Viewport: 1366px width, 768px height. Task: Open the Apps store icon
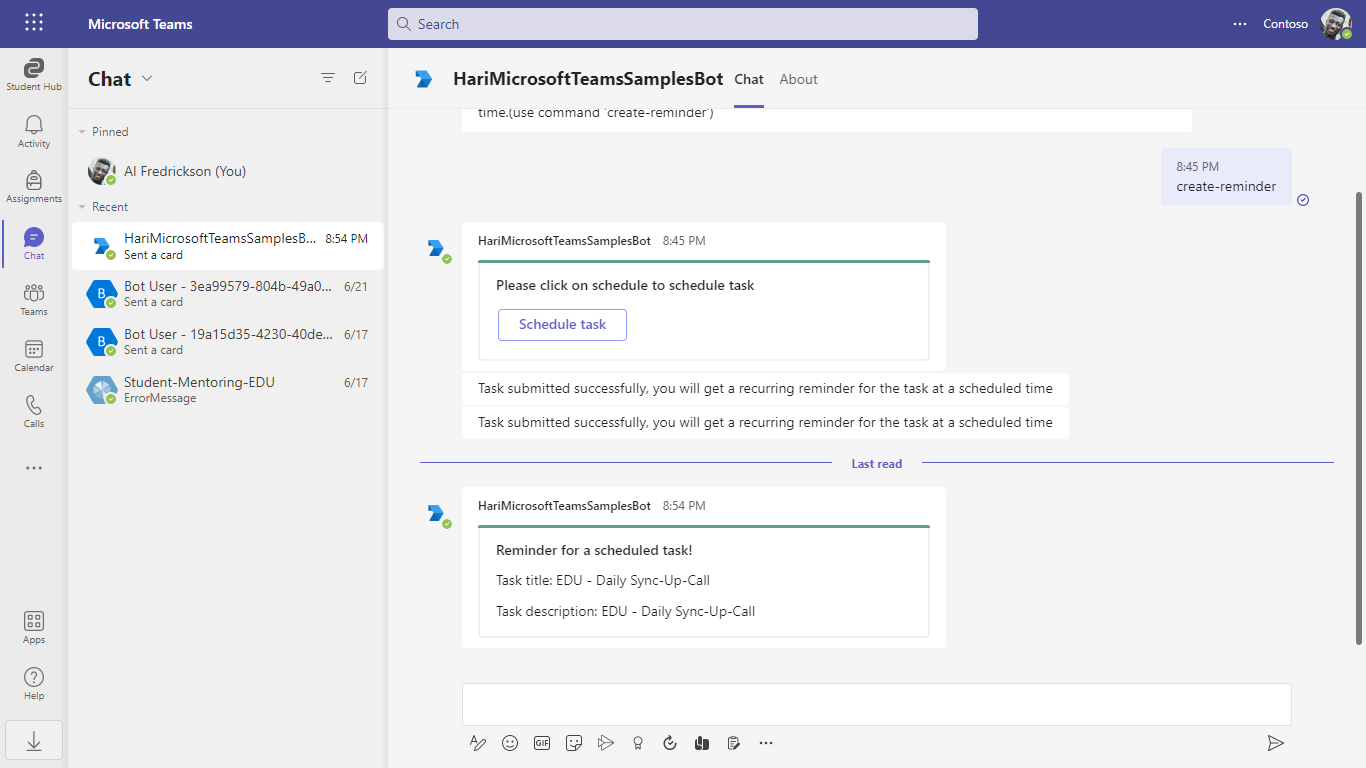(34, 627)
